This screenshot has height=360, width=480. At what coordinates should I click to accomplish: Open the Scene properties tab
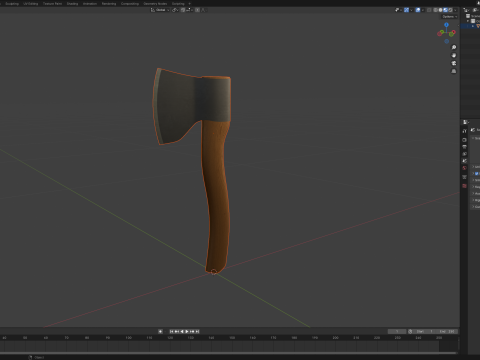point(464,161)
